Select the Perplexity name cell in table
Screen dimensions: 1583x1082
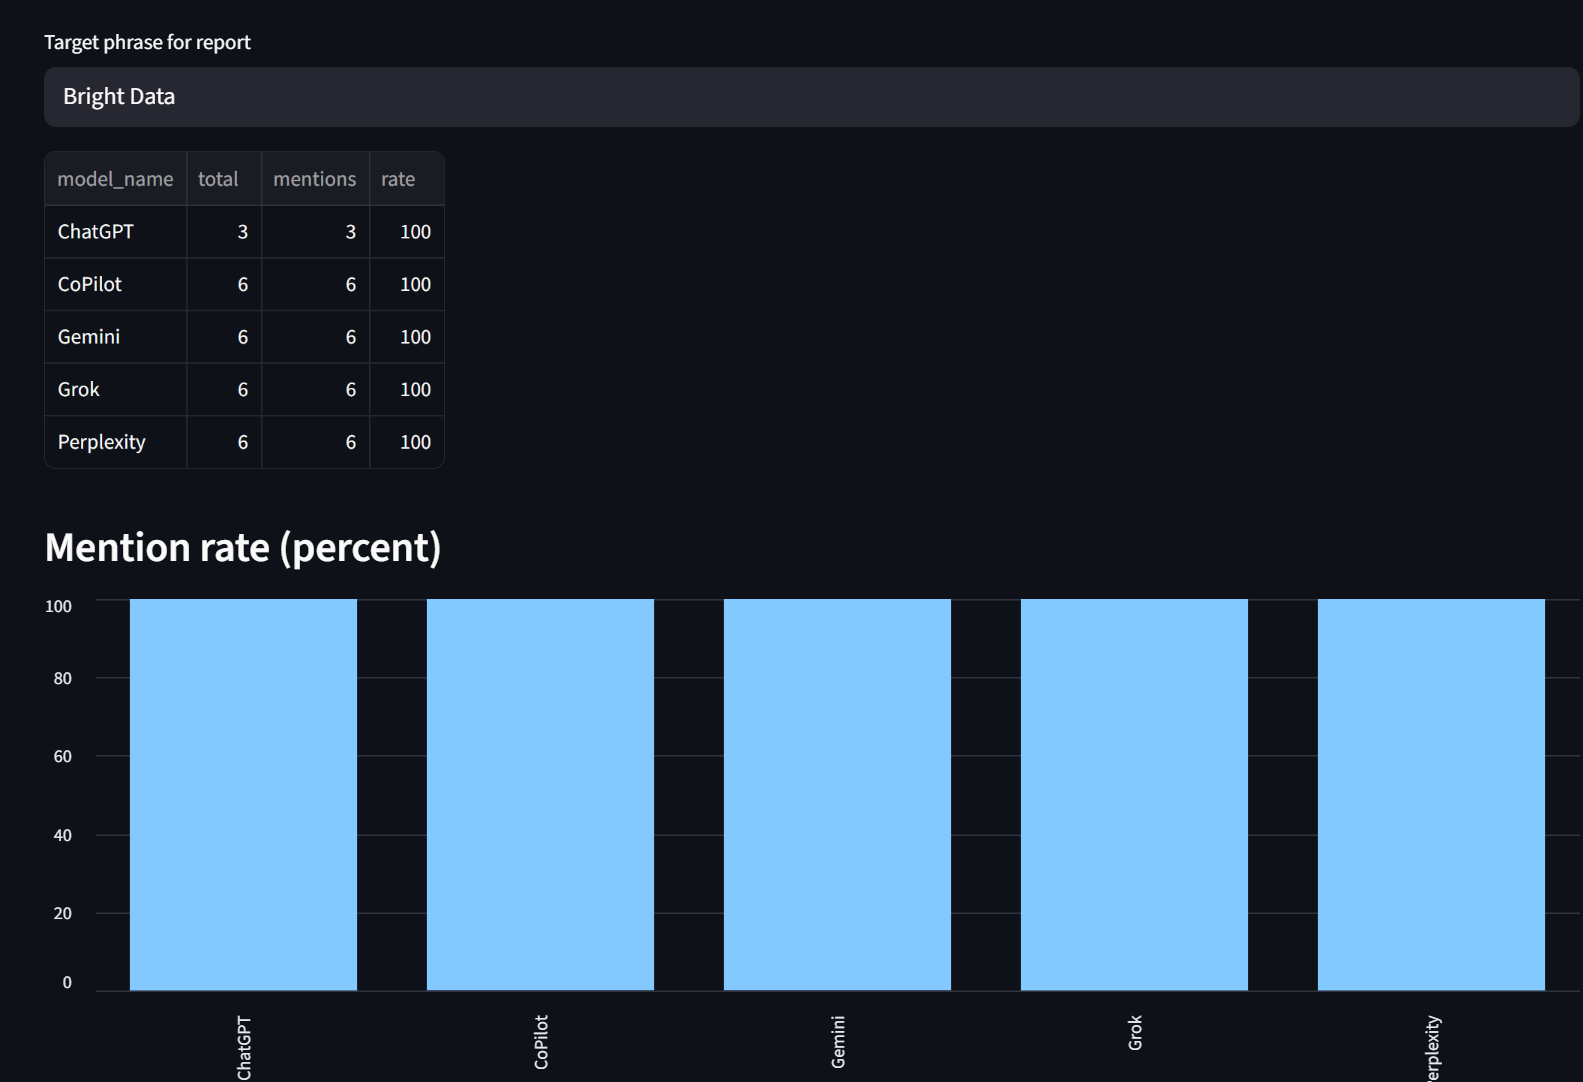pyautogui.click(x=115, y=442)
